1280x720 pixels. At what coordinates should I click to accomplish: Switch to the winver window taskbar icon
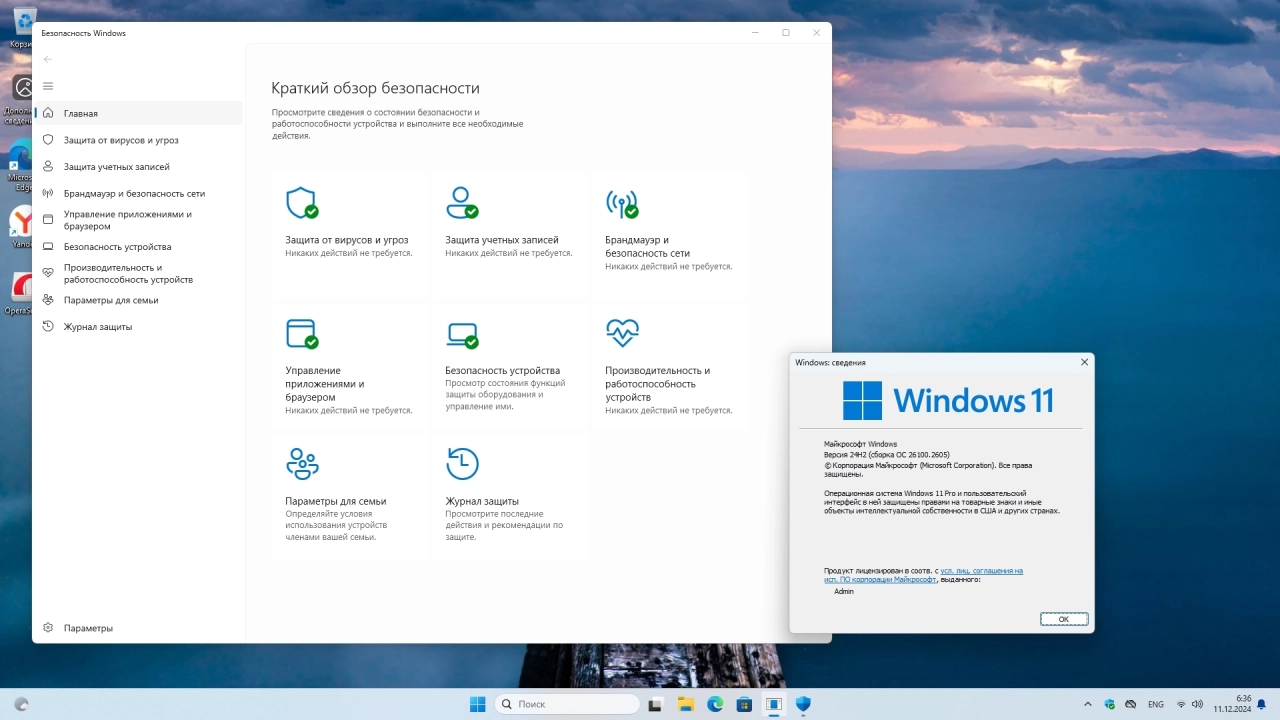773,704
